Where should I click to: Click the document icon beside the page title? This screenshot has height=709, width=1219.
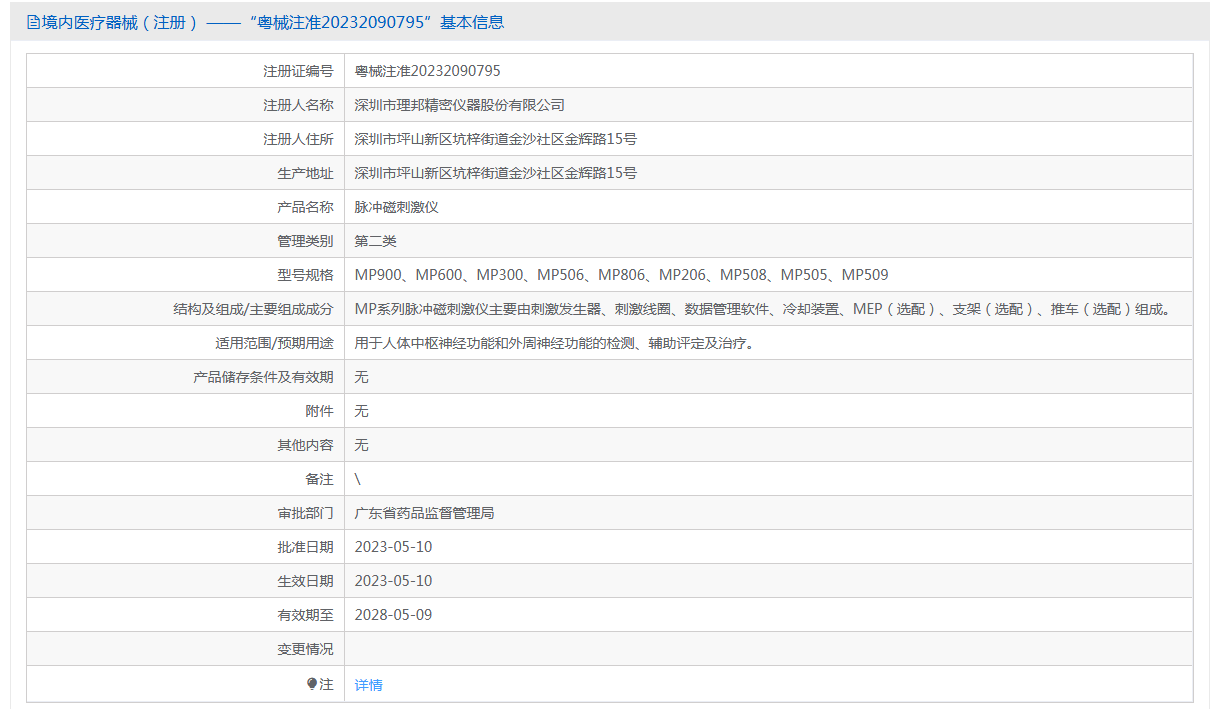(x=34, y=22)
